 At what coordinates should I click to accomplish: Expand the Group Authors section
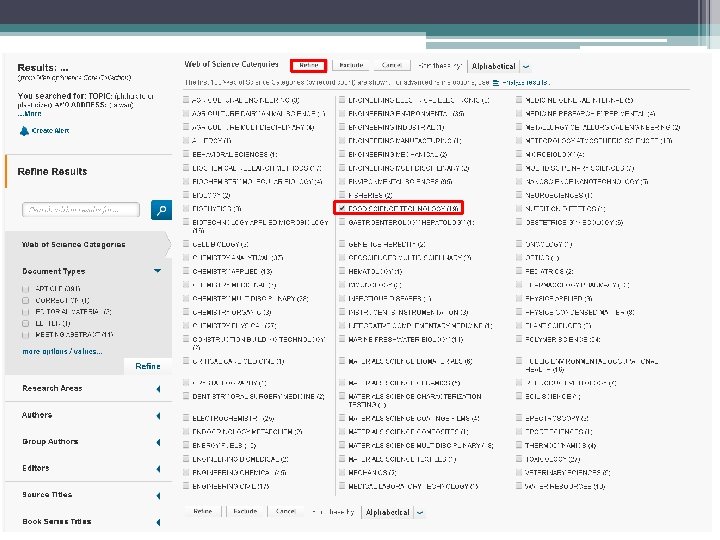pyautogui.click(x=158, y=442)
